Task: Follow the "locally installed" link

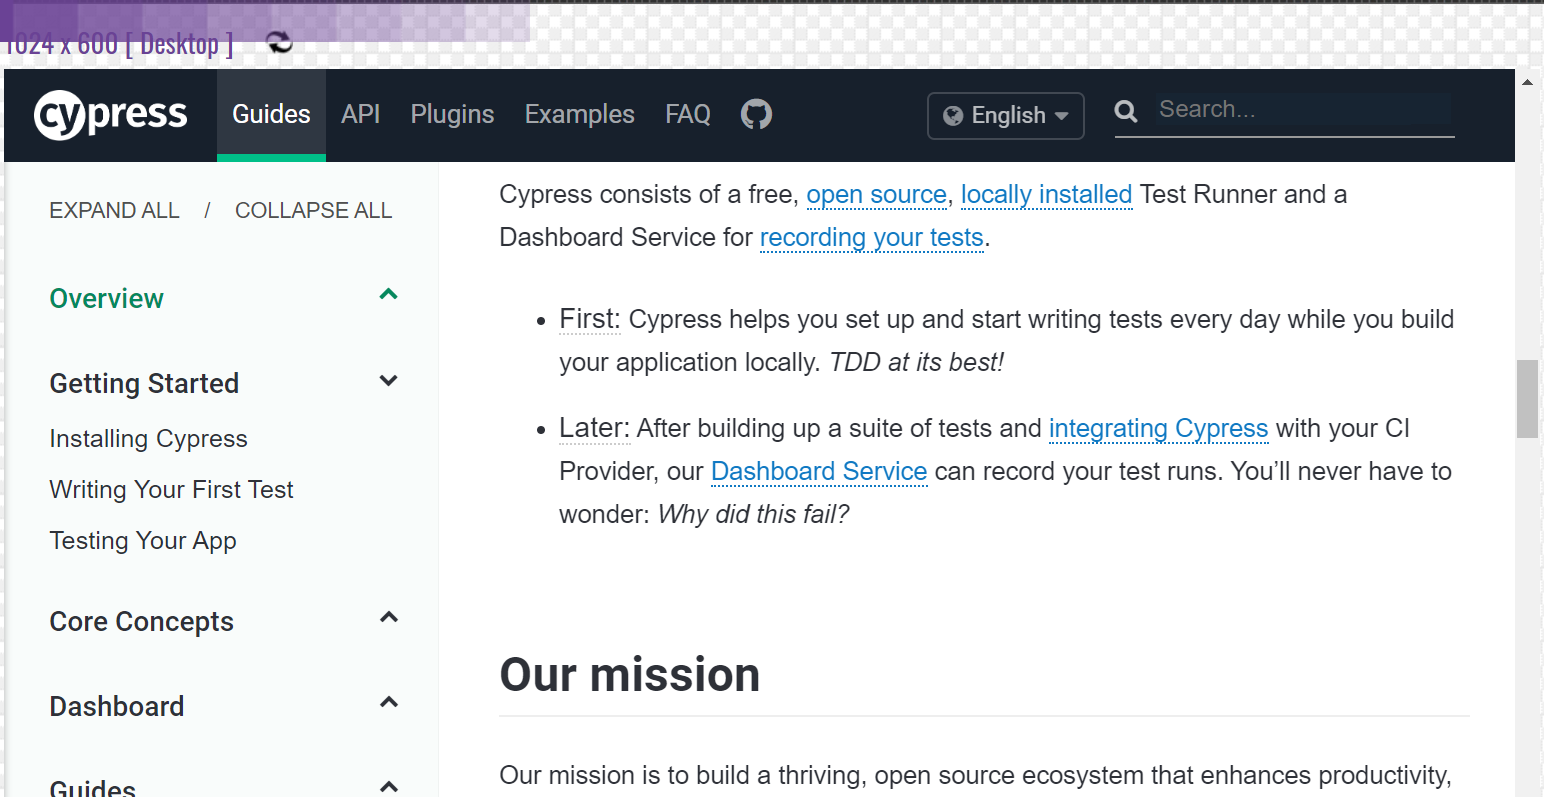Action: (1046, 194)
